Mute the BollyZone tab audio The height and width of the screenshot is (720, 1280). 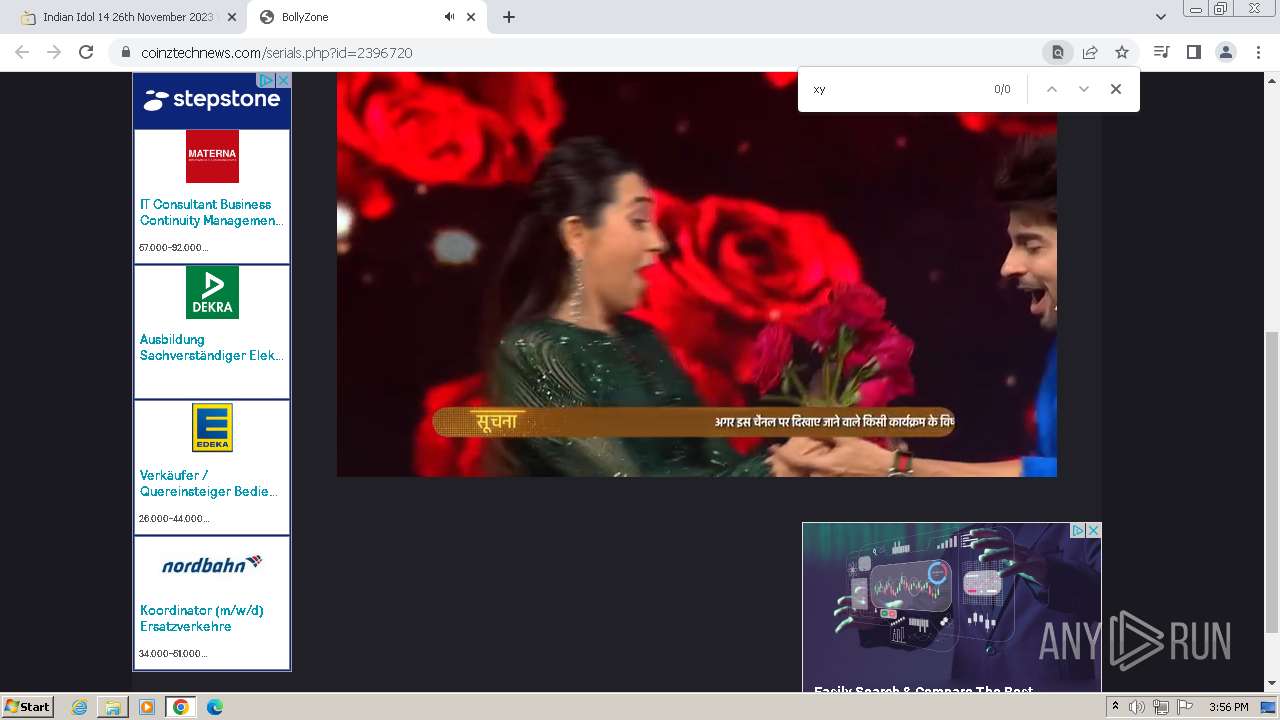click(x=449, y=17)
